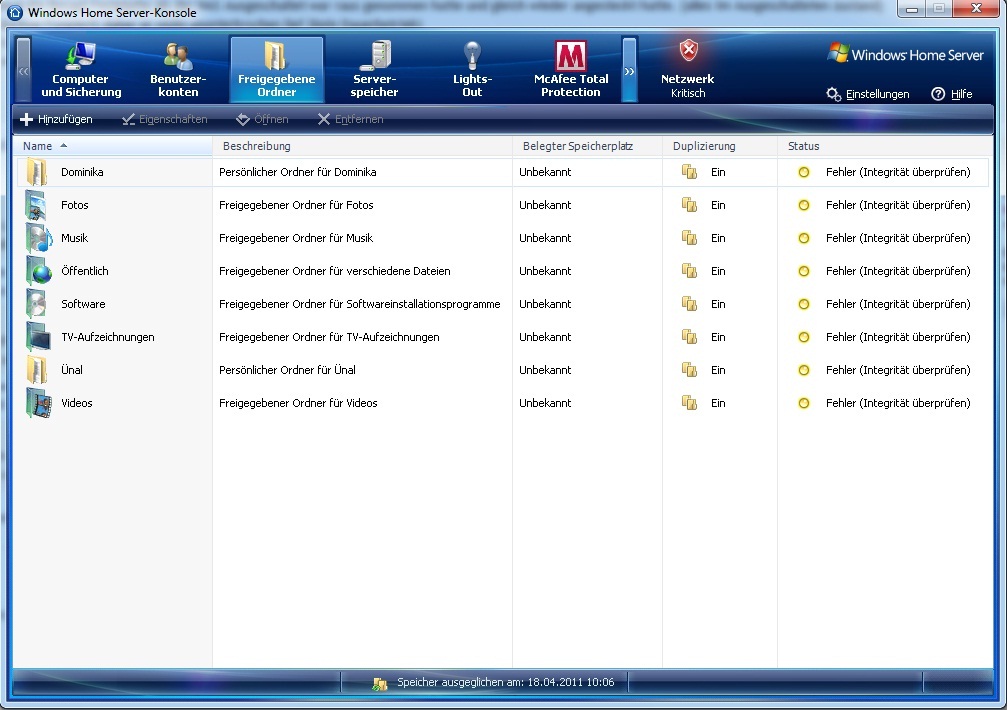Image resolution: width=1007 pixels, height=710 pixels.
Task: Sort by the Status column header
Action: pyautogui.click(x=885, y=146)
